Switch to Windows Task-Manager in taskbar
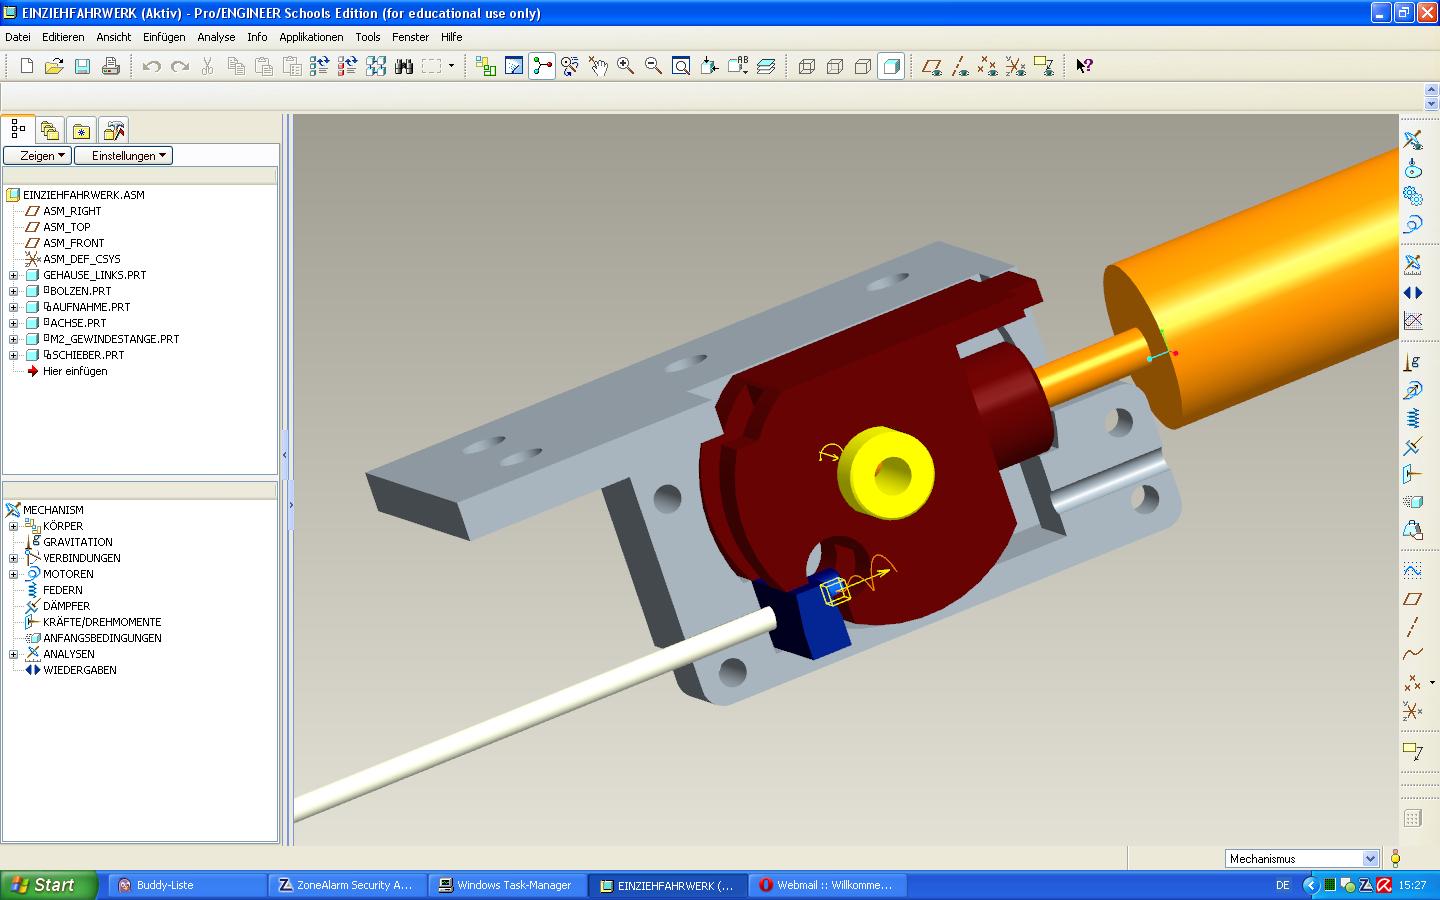 (506, 885)
